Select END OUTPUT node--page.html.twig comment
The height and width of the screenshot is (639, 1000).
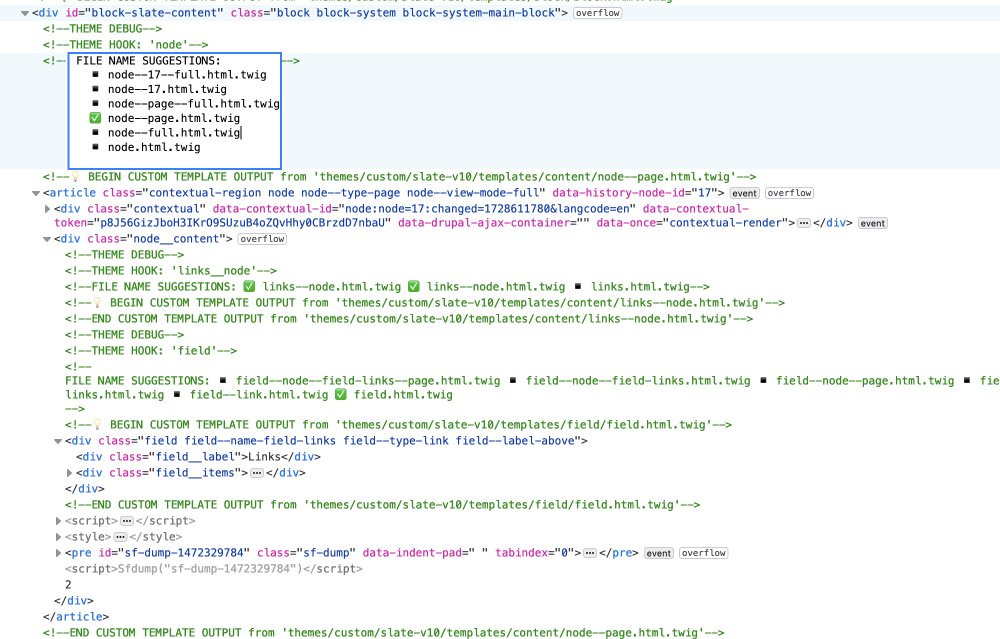coord(384,633)
